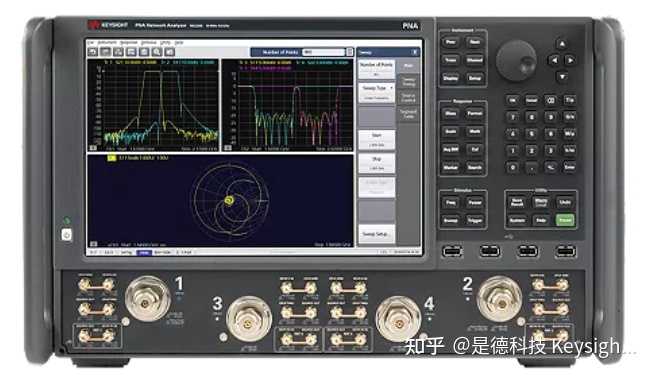
Task: Push the Help utility key
Action: click(x=541, y=220)
